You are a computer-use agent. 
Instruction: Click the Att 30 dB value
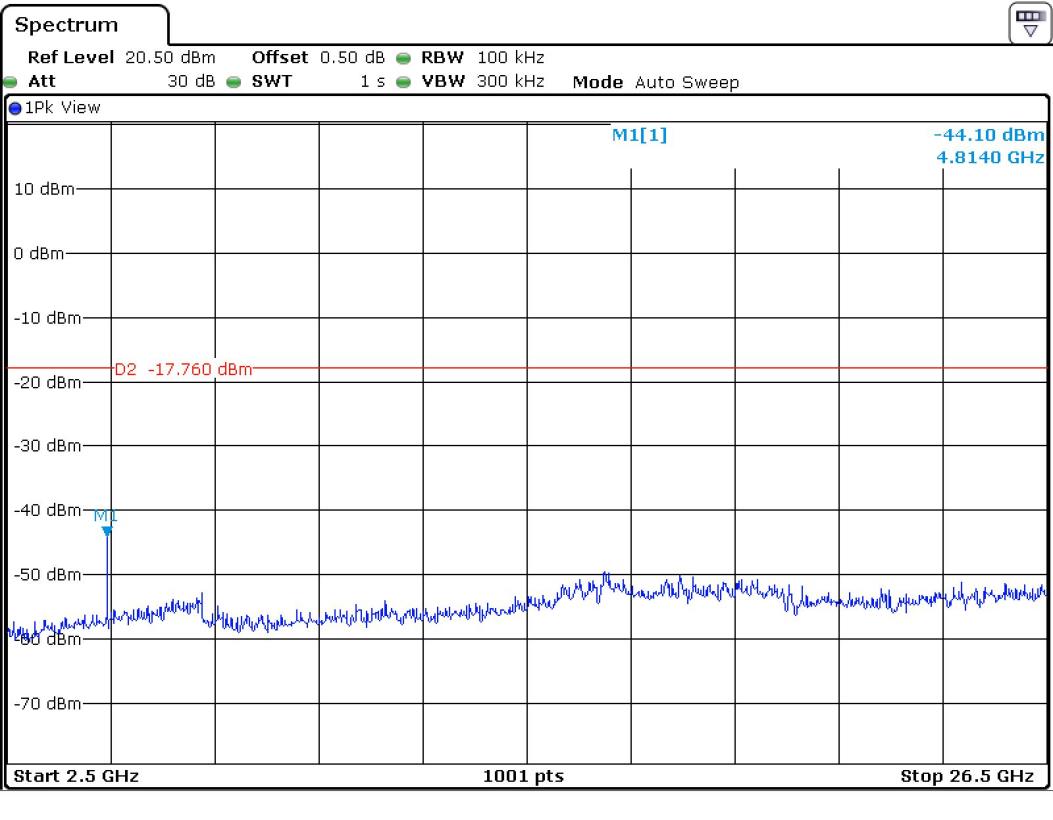point(191,81)
